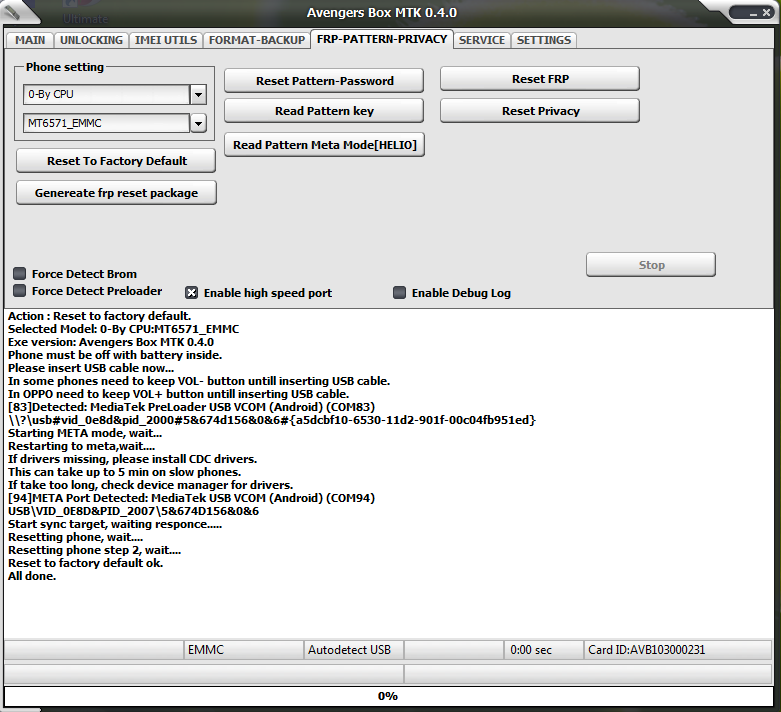
Task: Switch to the UNLOCKING tab
Action: [91, 40]
